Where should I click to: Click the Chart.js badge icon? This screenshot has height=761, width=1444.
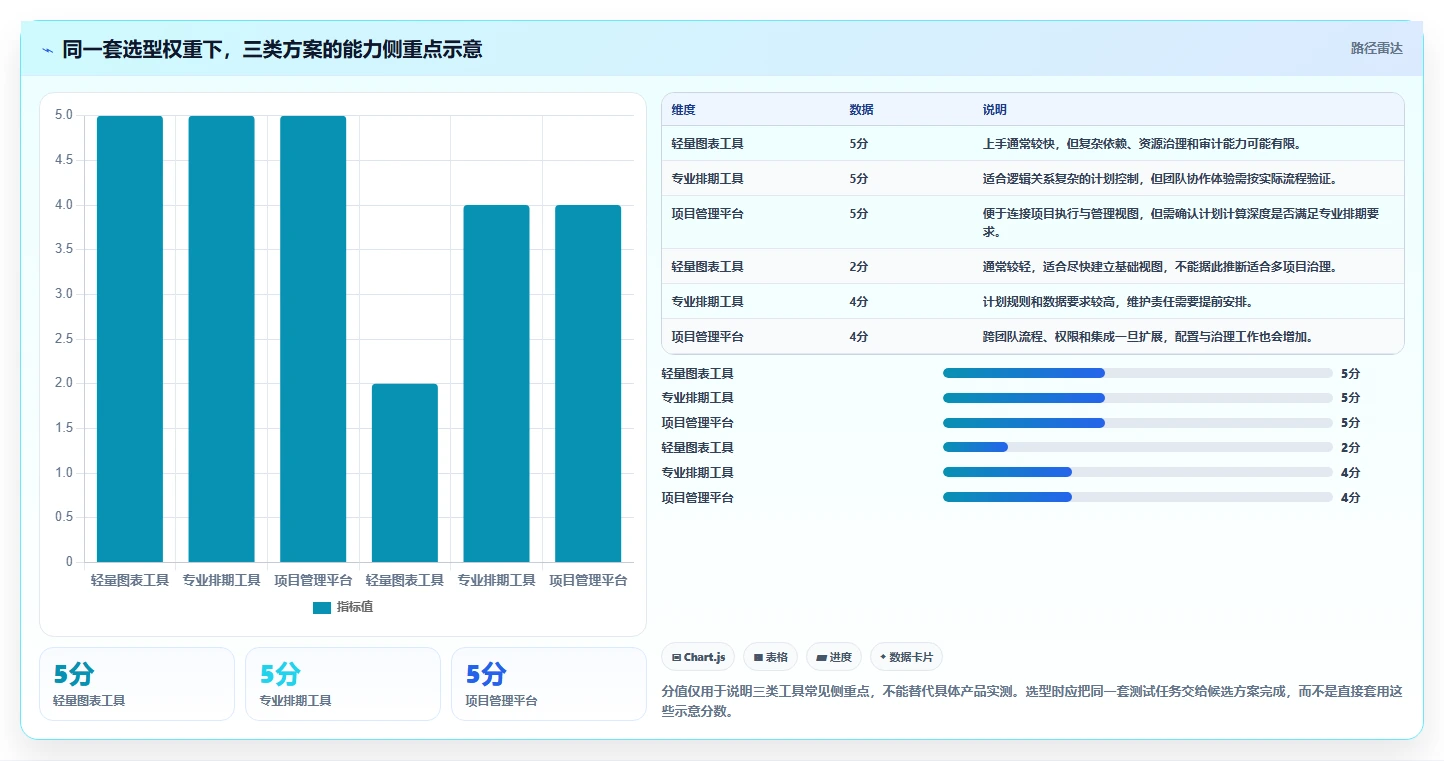click(677, 658)
